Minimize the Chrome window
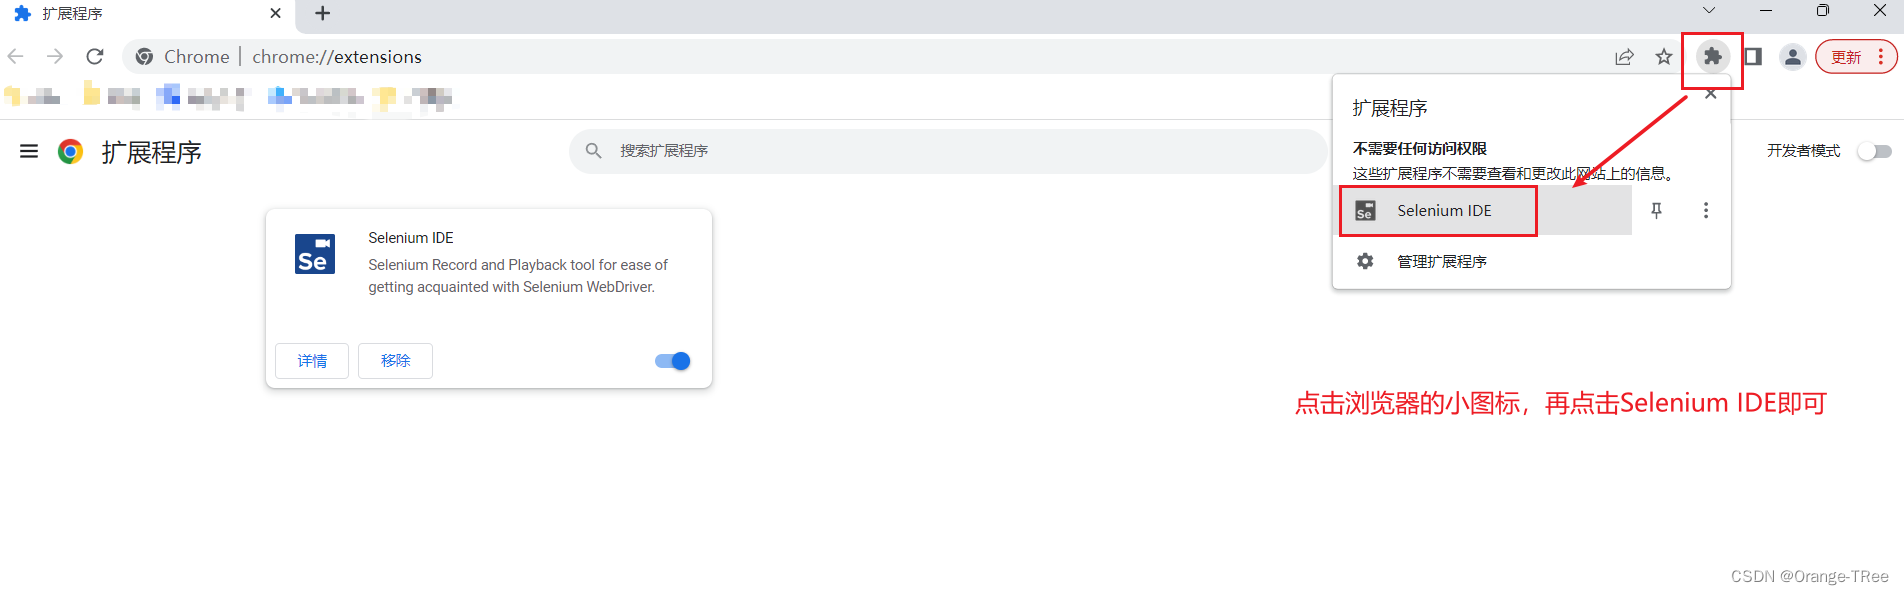This screenshot has width=1904, height=595. 1766,11
